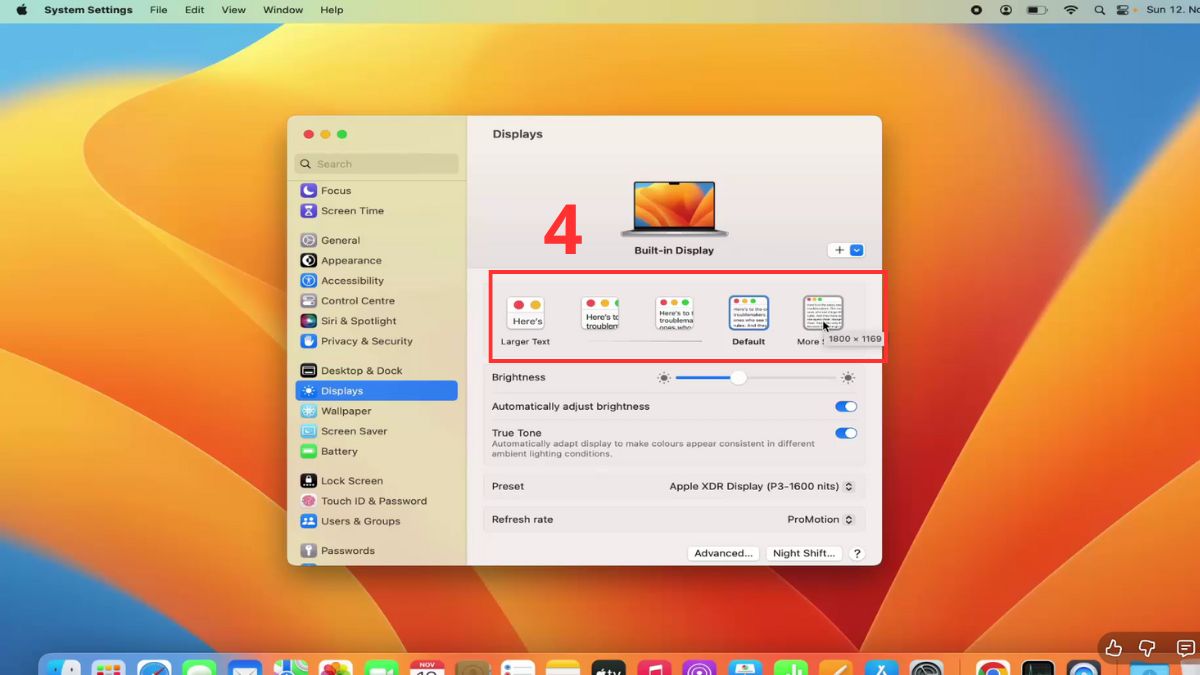Disable Automatically adjust brightness
1200x675 pixels.
pos(846,406)
